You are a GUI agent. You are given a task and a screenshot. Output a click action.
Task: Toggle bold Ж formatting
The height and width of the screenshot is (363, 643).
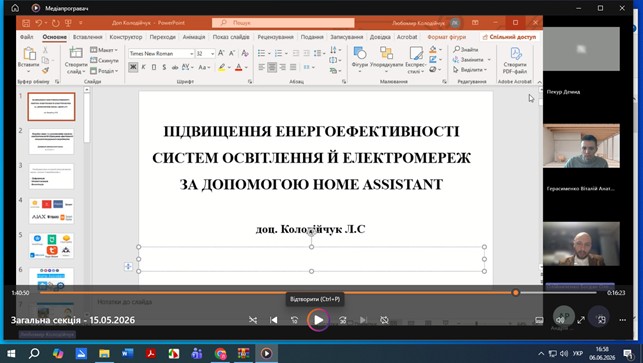pyautogui.click(x=133, y=67)
